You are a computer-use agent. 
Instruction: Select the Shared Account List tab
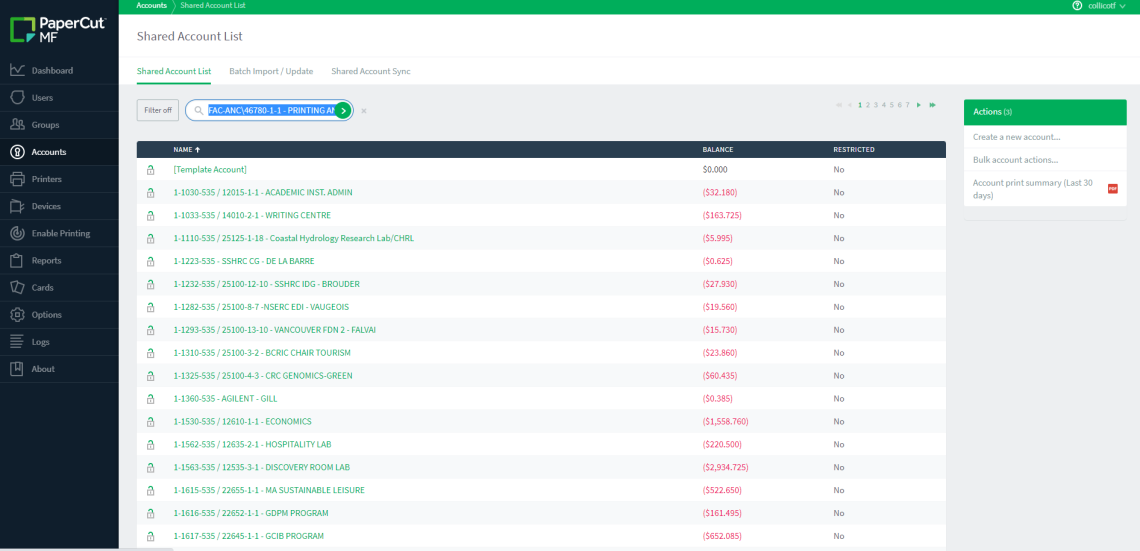(x=174, y=71)
